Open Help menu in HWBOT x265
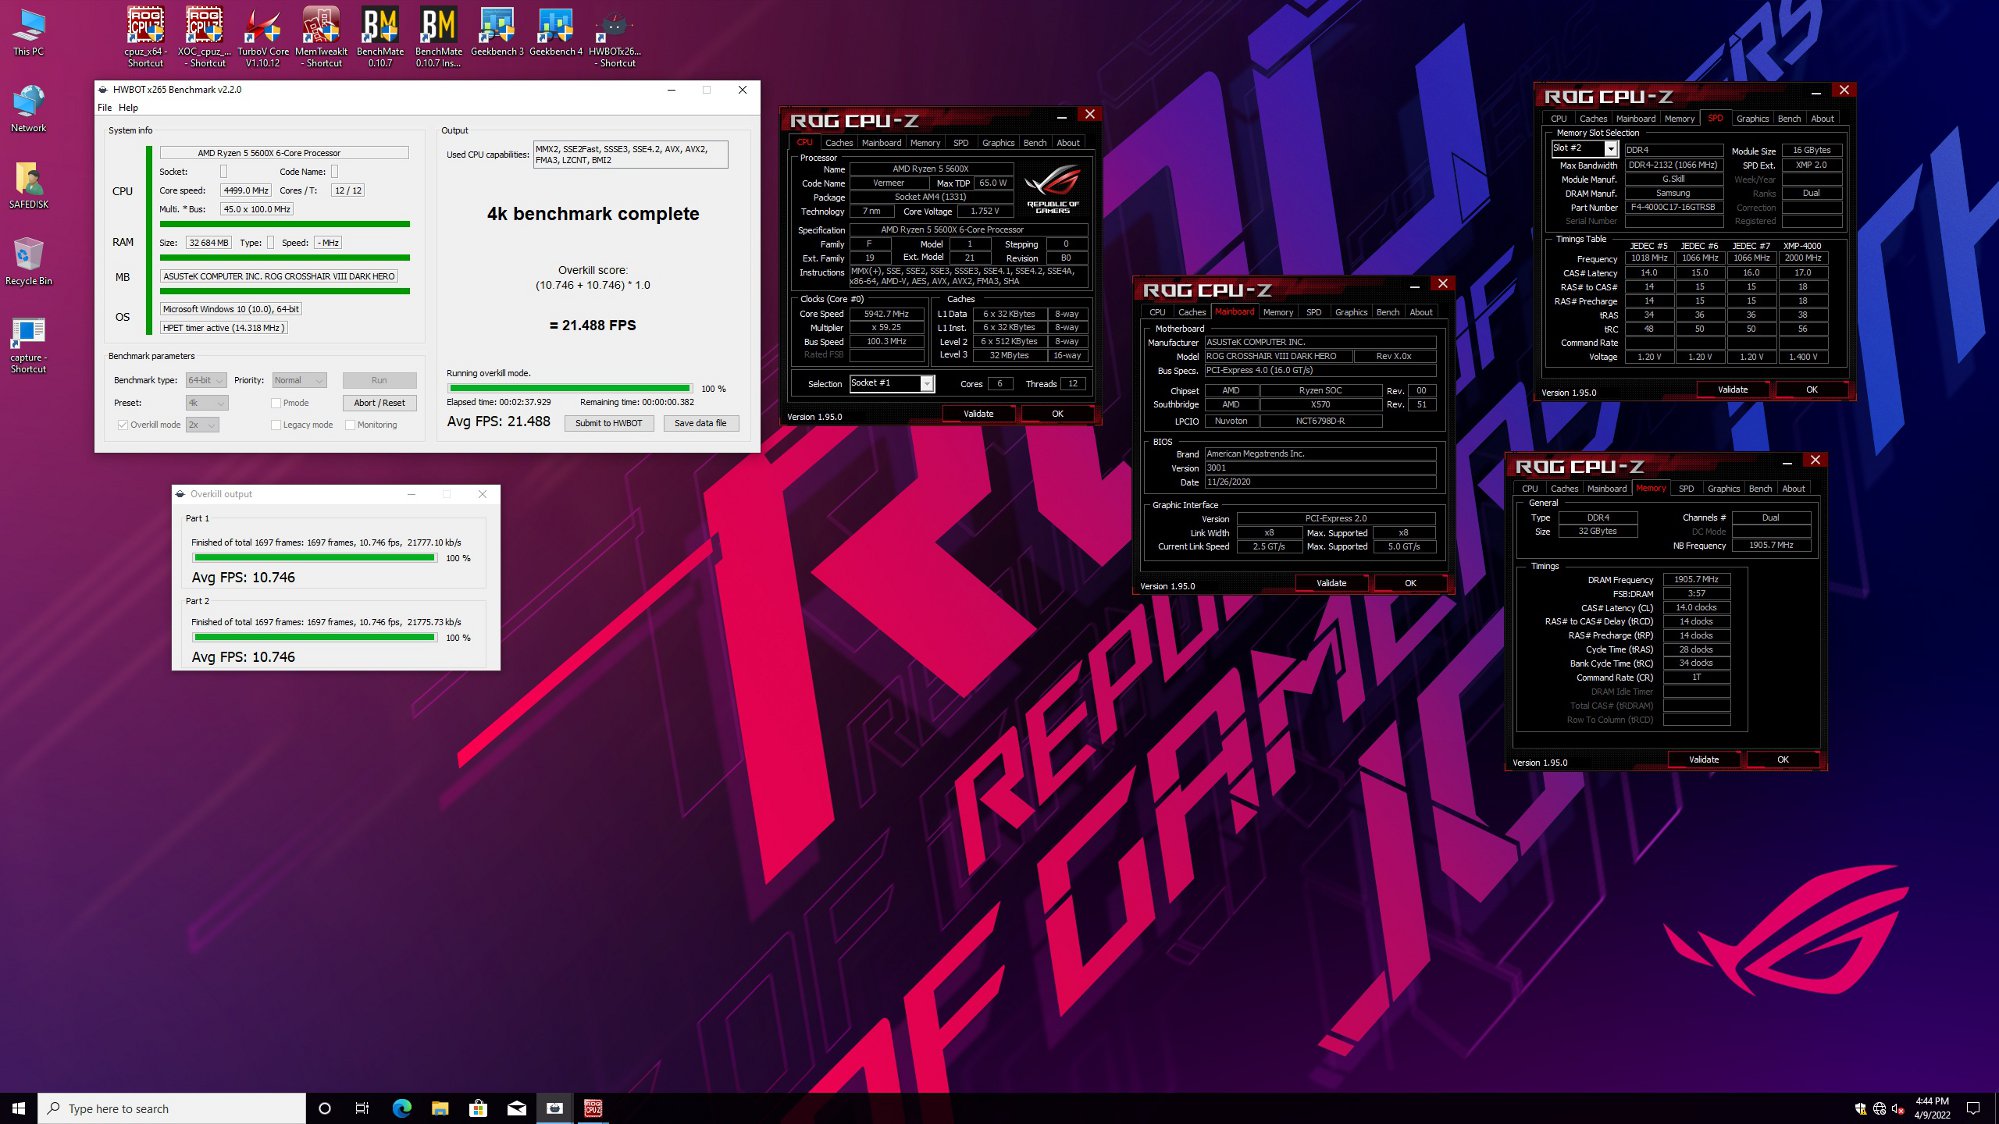Viewport: 1999px width, 1124px height. 128,108
